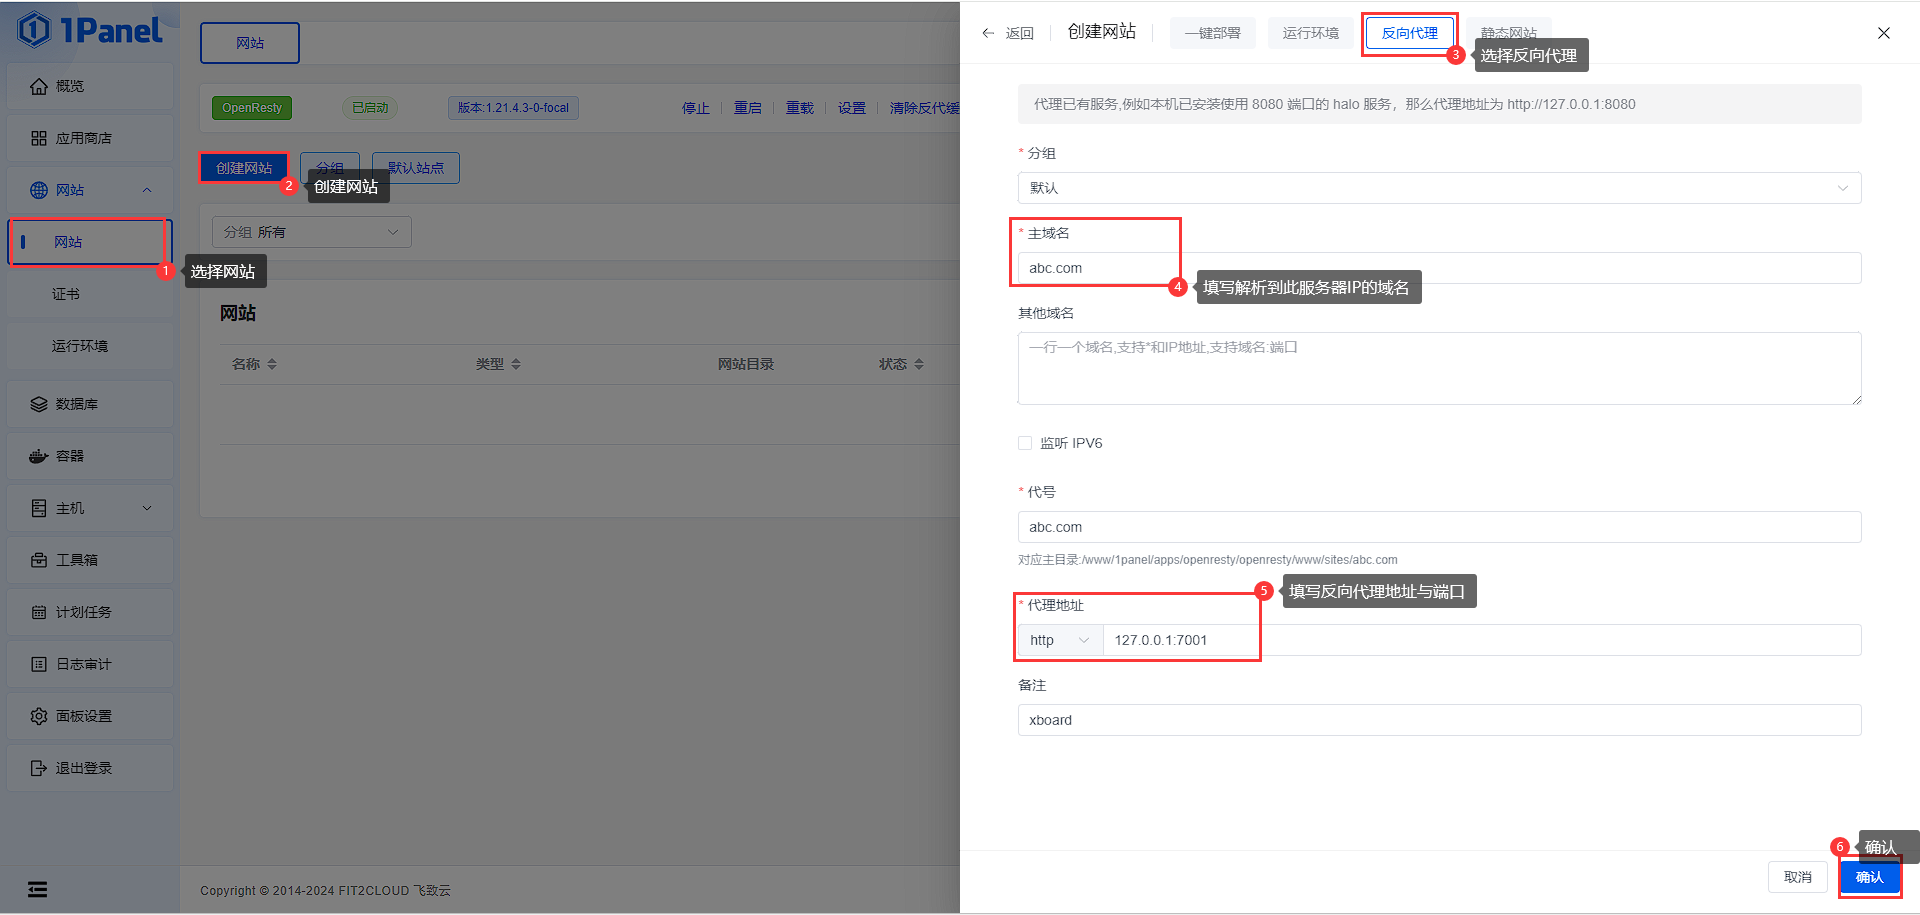Click the 取消 cancel button
Image resolution: width=1920 pixels, height=915 pixels.
click(x=1797, y=877)
